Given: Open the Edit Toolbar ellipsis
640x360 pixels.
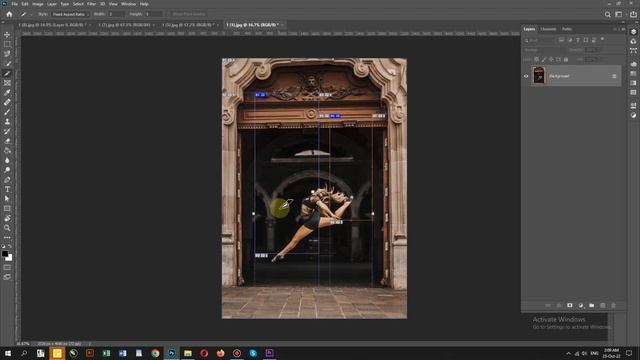Looking at the screenshot, I should (x=7, y=238).
